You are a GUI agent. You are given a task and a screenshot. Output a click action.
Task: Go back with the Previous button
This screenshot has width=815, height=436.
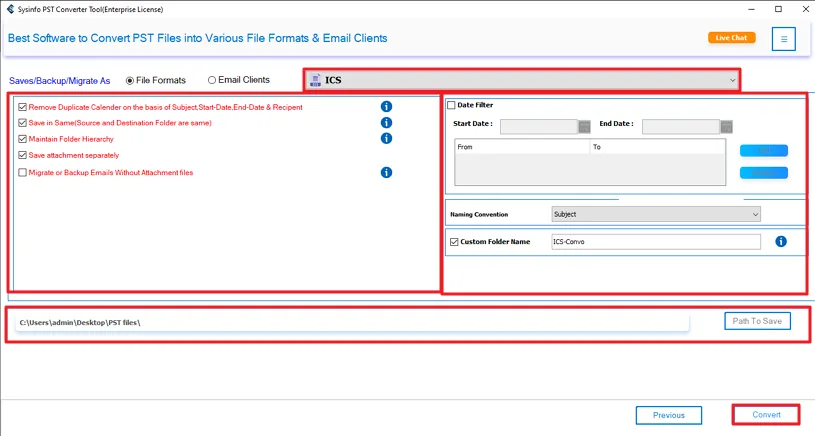click(669, 415)
